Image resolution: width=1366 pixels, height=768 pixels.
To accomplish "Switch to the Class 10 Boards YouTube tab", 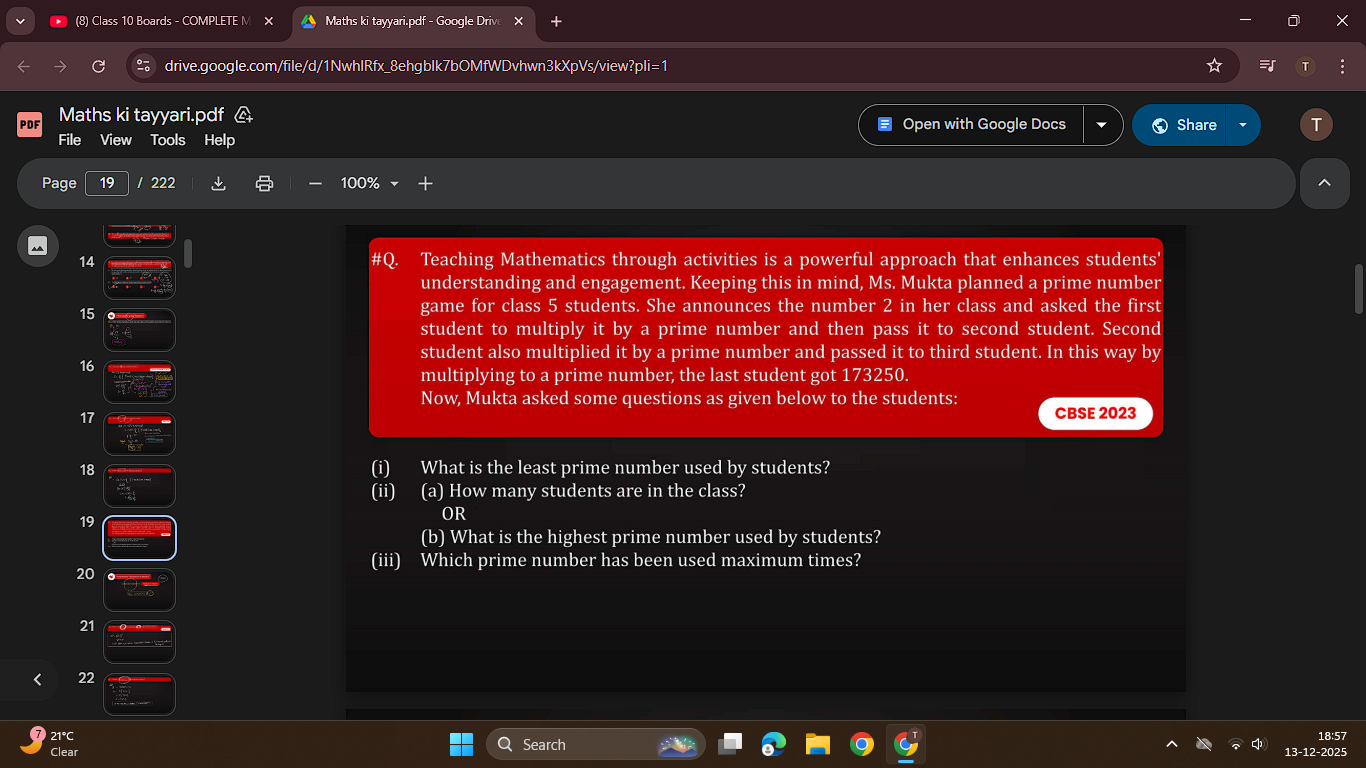I will tap(155, 21).
